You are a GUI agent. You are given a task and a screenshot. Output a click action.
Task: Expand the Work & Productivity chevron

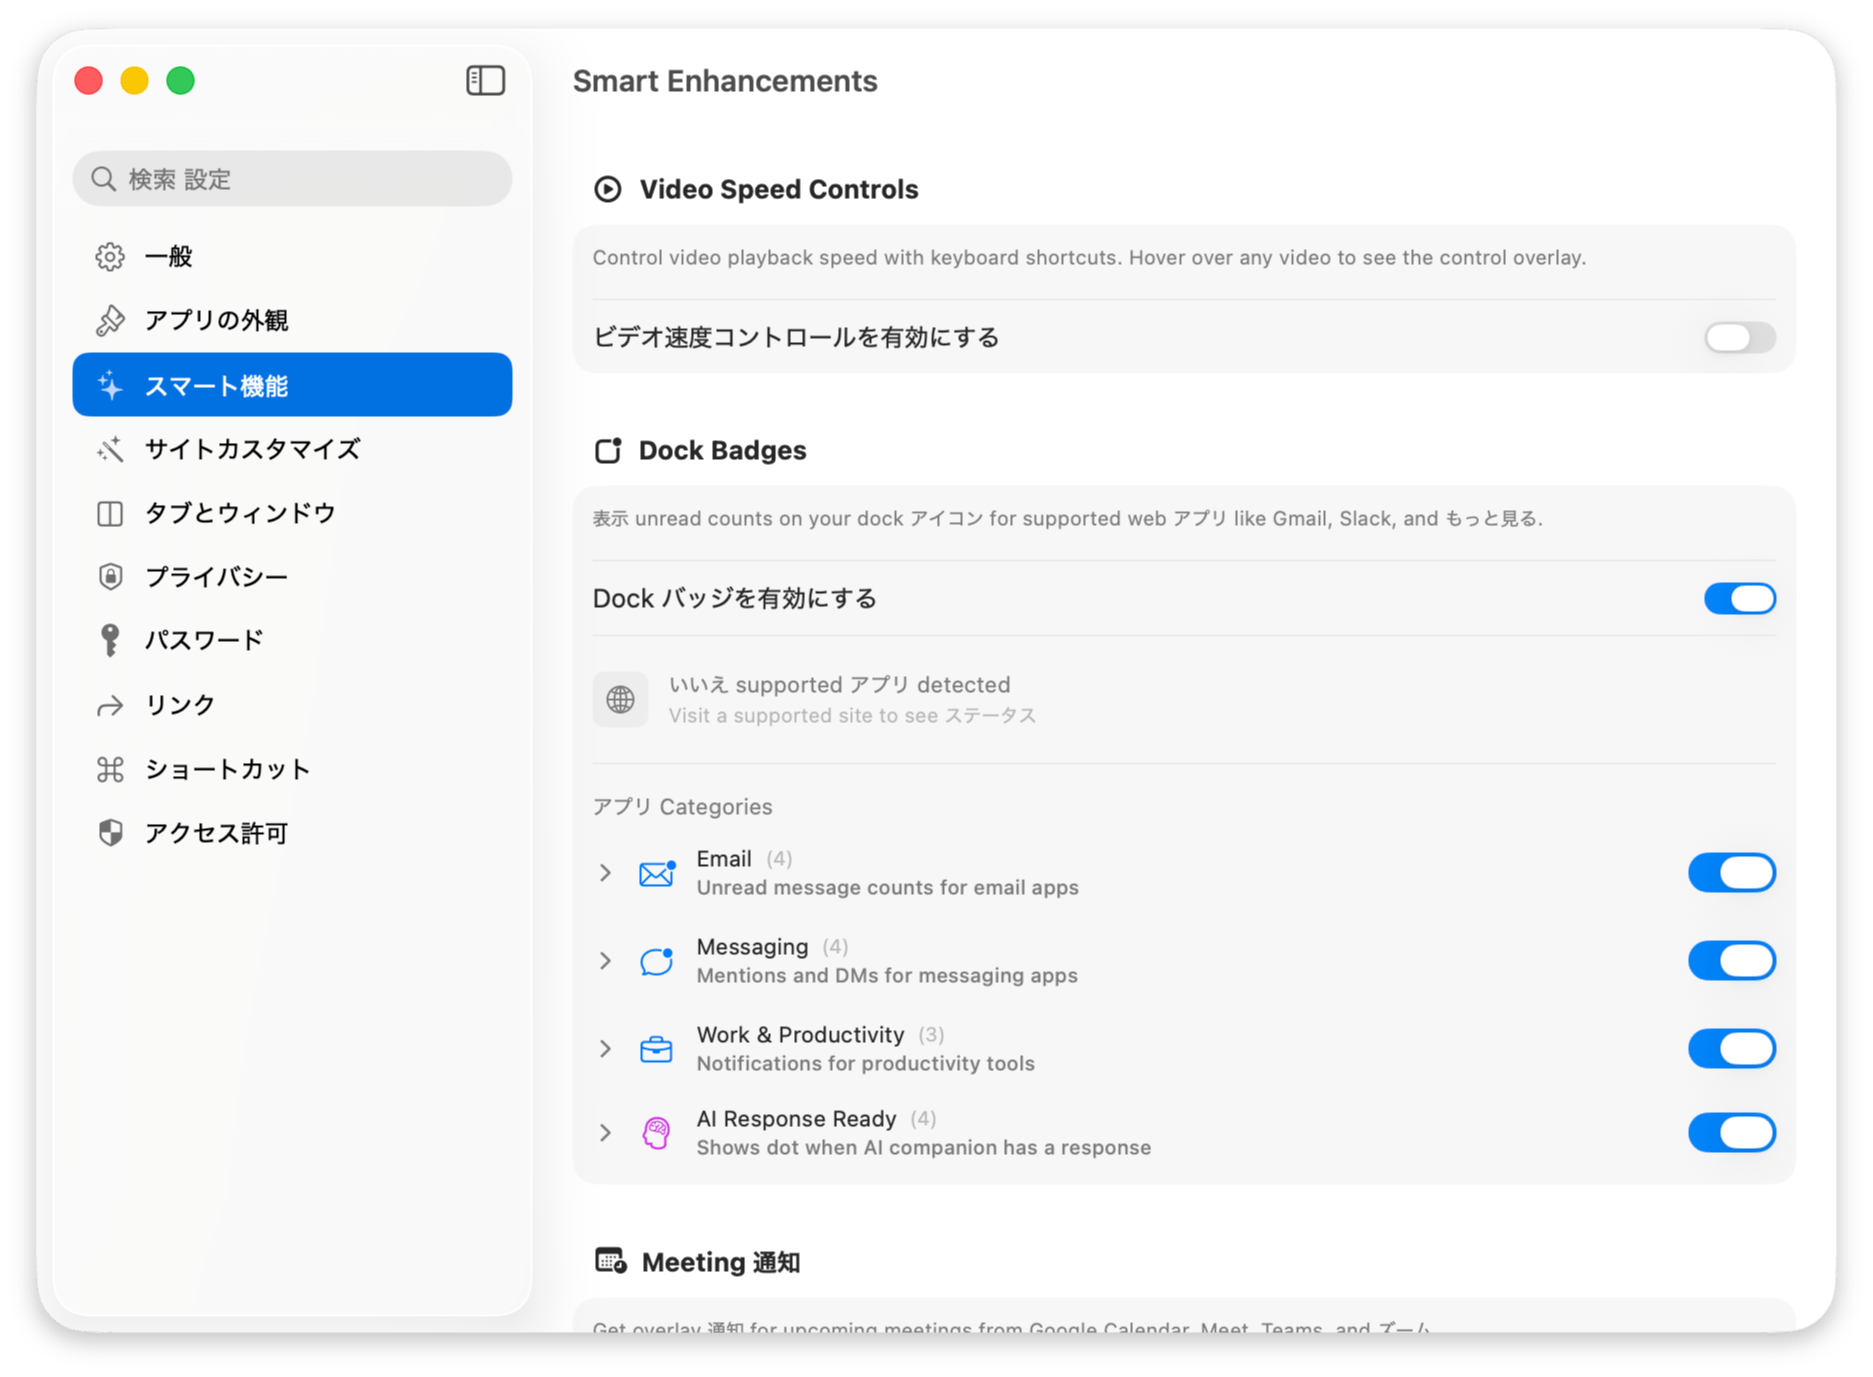coord(605,1049)
